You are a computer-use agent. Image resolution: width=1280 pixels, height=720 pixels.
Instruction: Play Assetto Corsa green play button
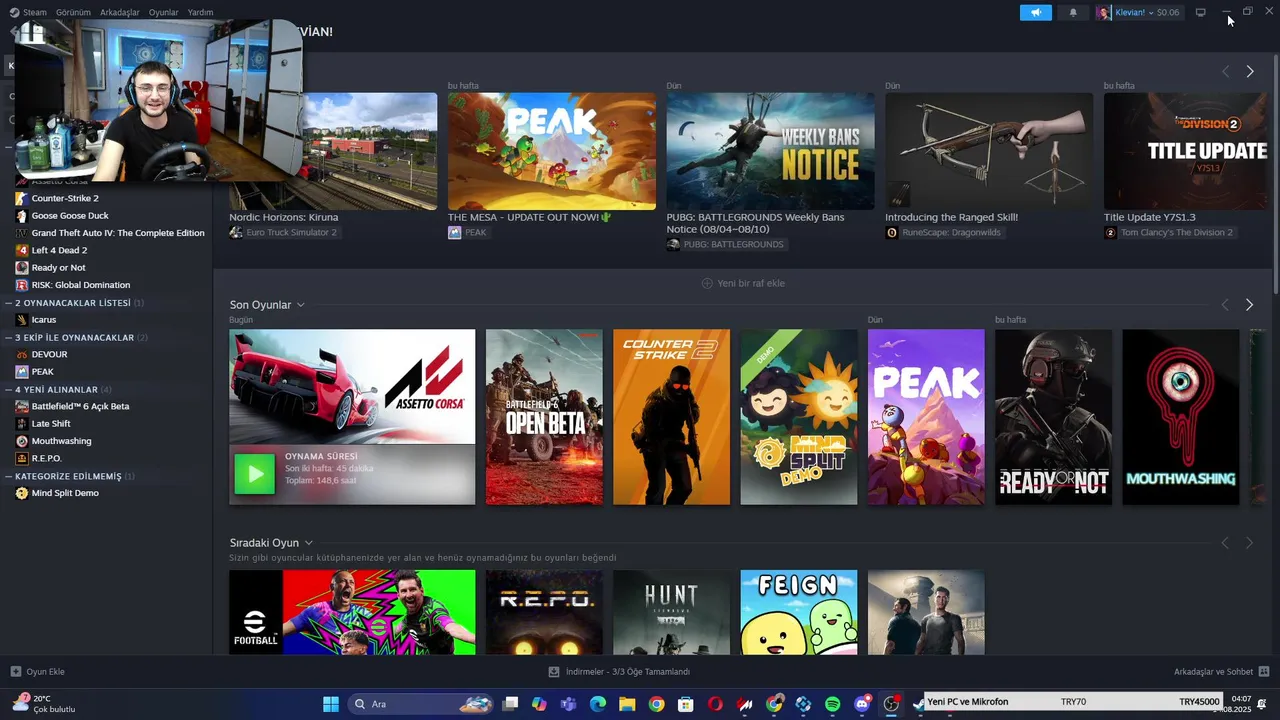tap(254, 474)
